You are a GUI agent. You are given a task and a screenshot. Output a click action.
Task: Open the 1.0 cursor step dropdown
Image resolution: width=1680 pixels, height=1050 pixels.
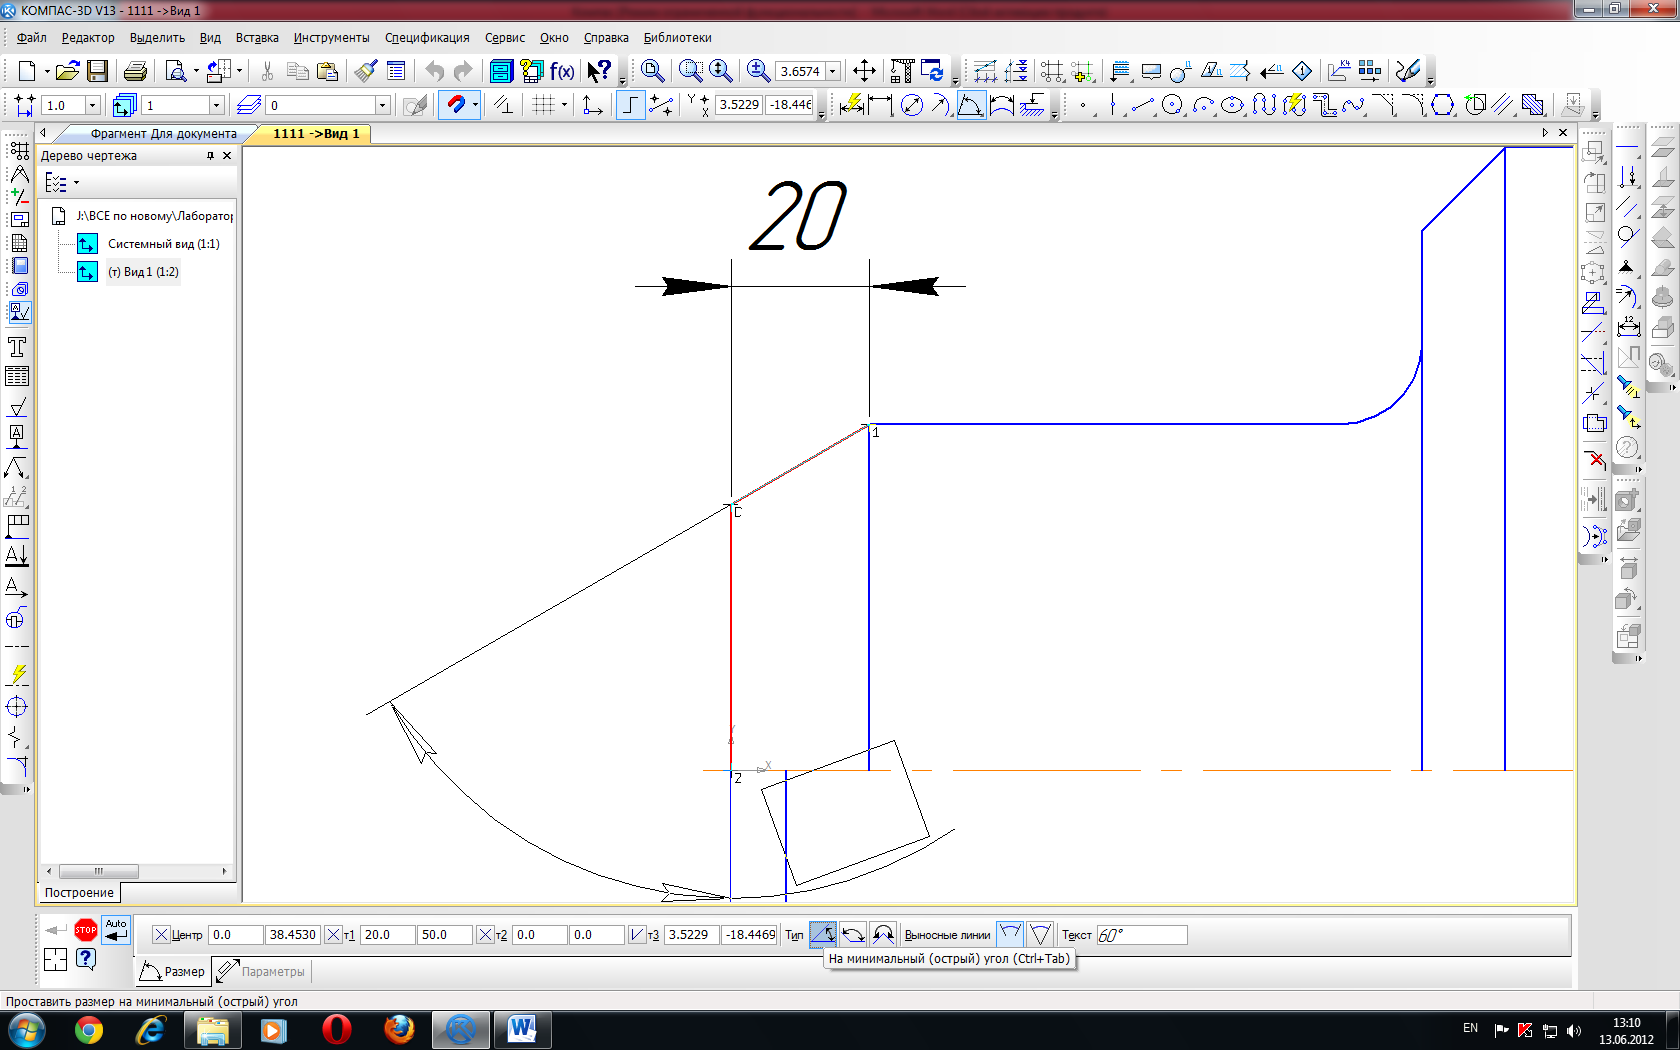tap(92, 105)
